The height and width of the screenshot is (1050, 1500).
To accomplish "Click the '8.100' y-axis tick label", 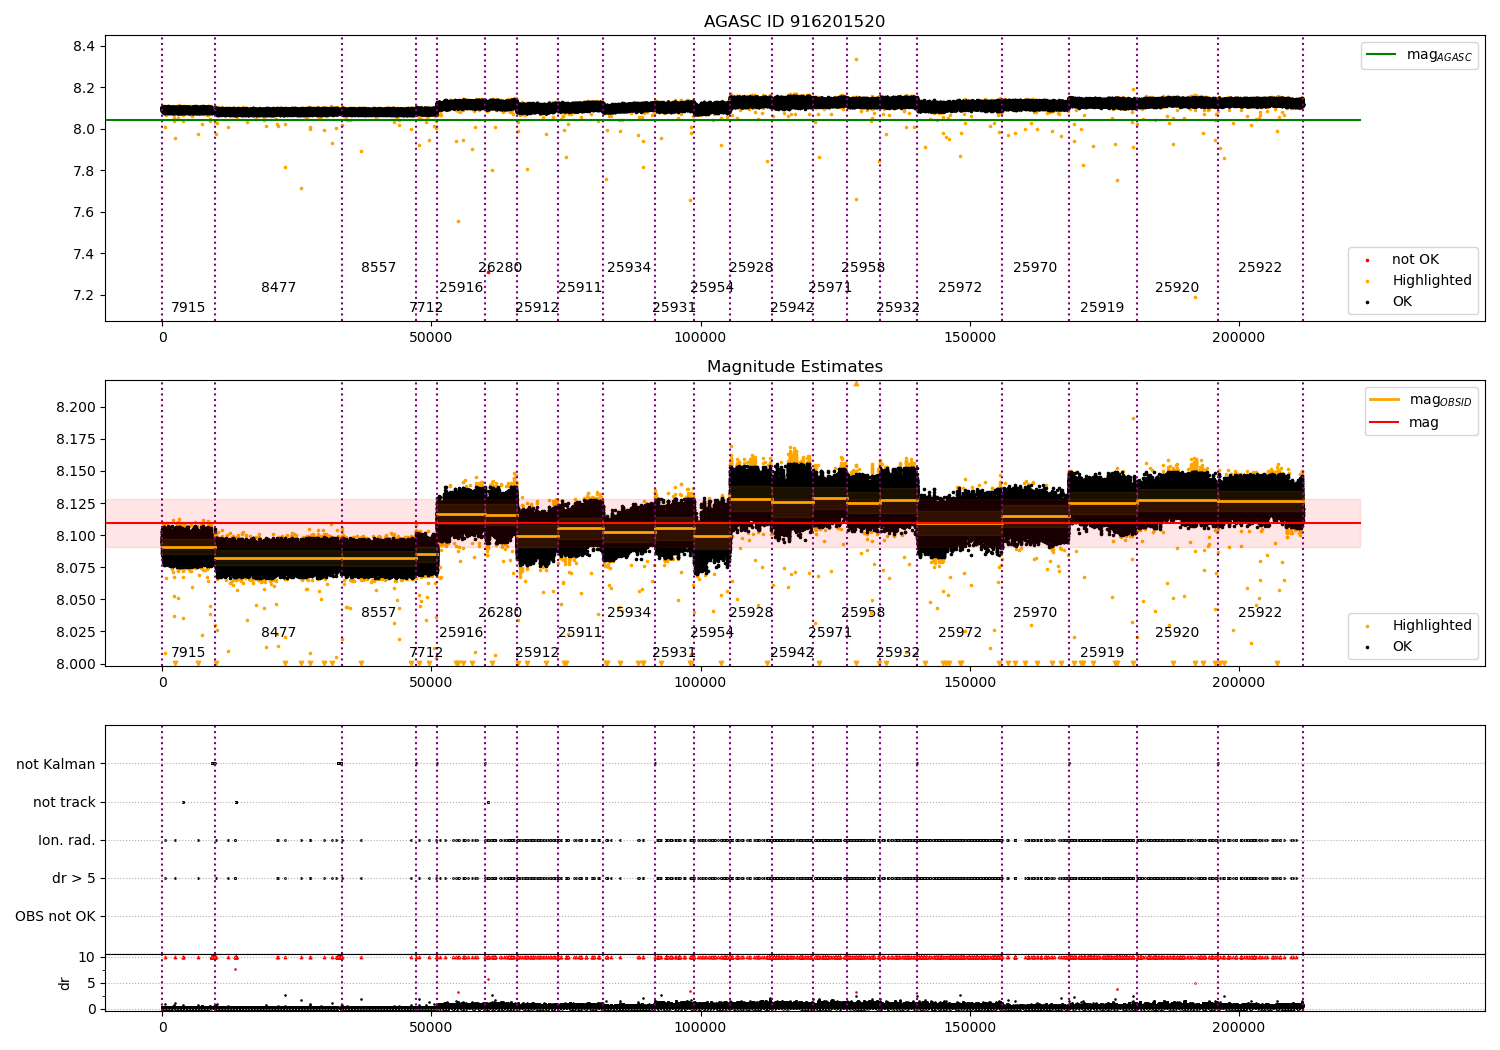I will coord(76,536).
